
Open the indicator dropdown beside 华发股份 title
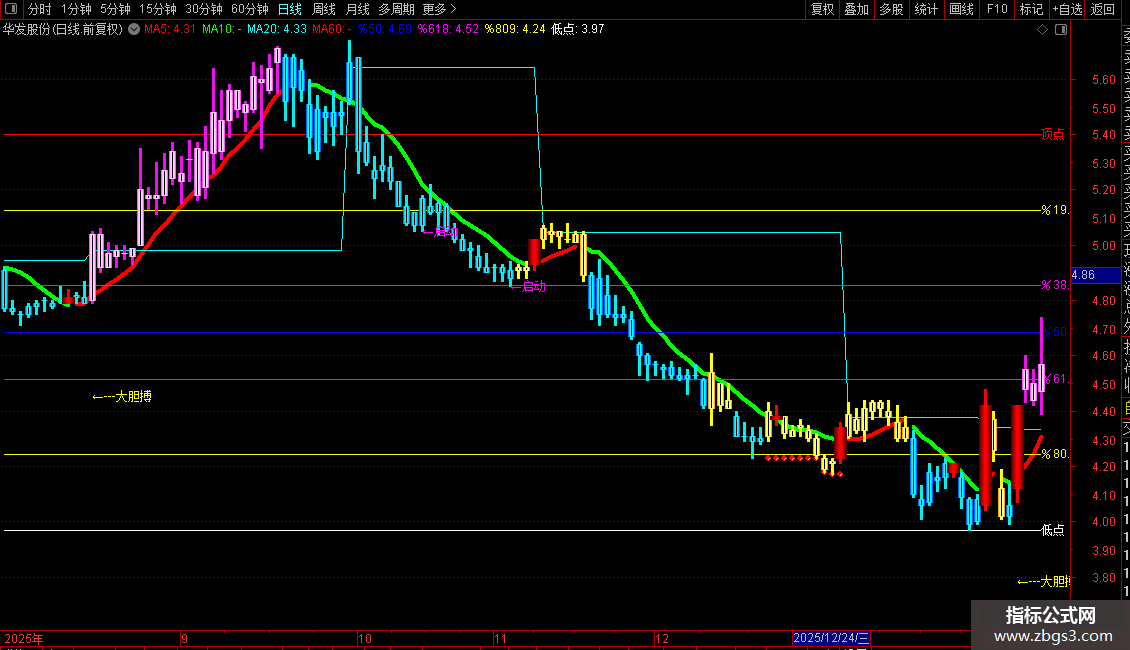point(134,29)
